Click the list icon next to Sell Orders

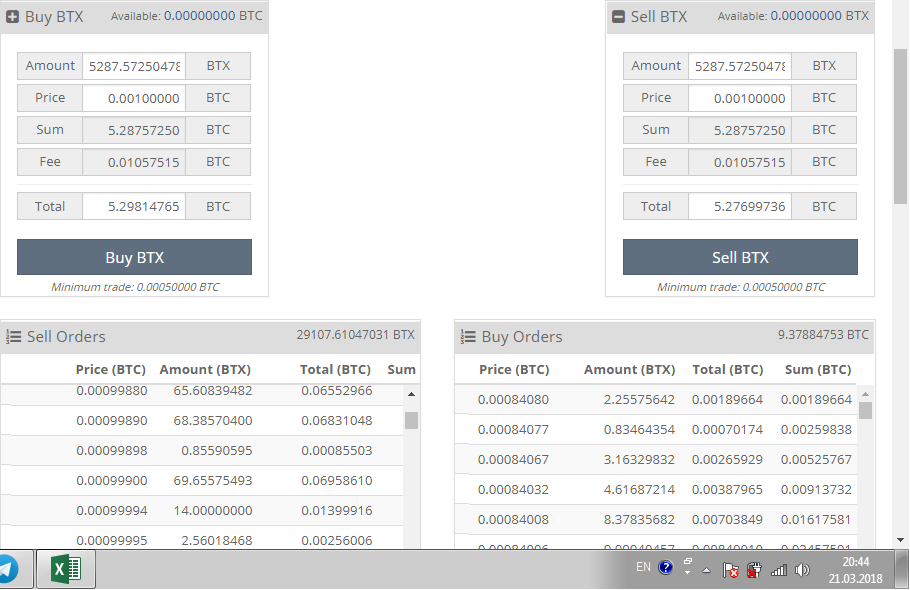pos(14,337)
